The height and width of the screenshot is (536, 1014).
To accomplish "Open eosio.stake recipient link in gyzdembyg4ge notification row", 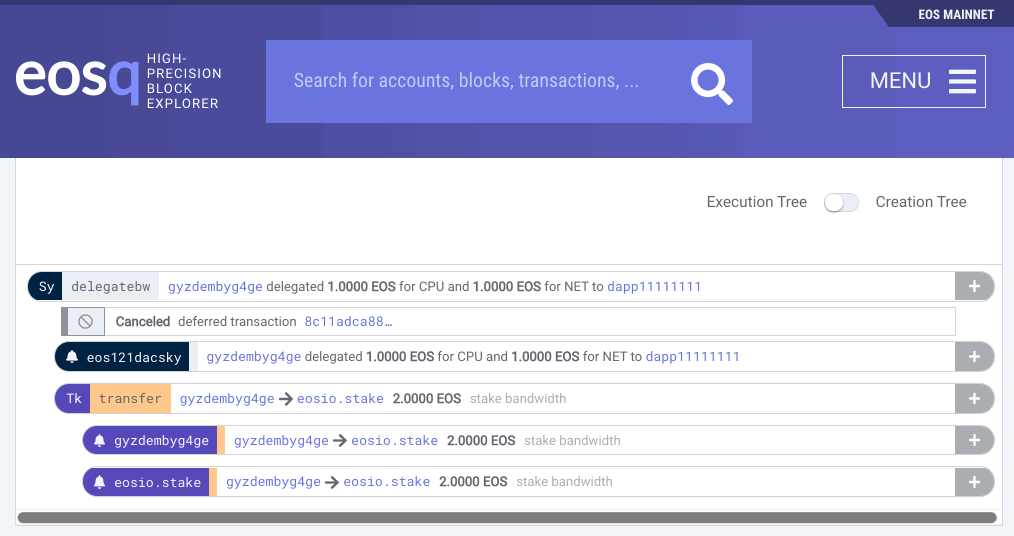I will [x=394, y=440].
